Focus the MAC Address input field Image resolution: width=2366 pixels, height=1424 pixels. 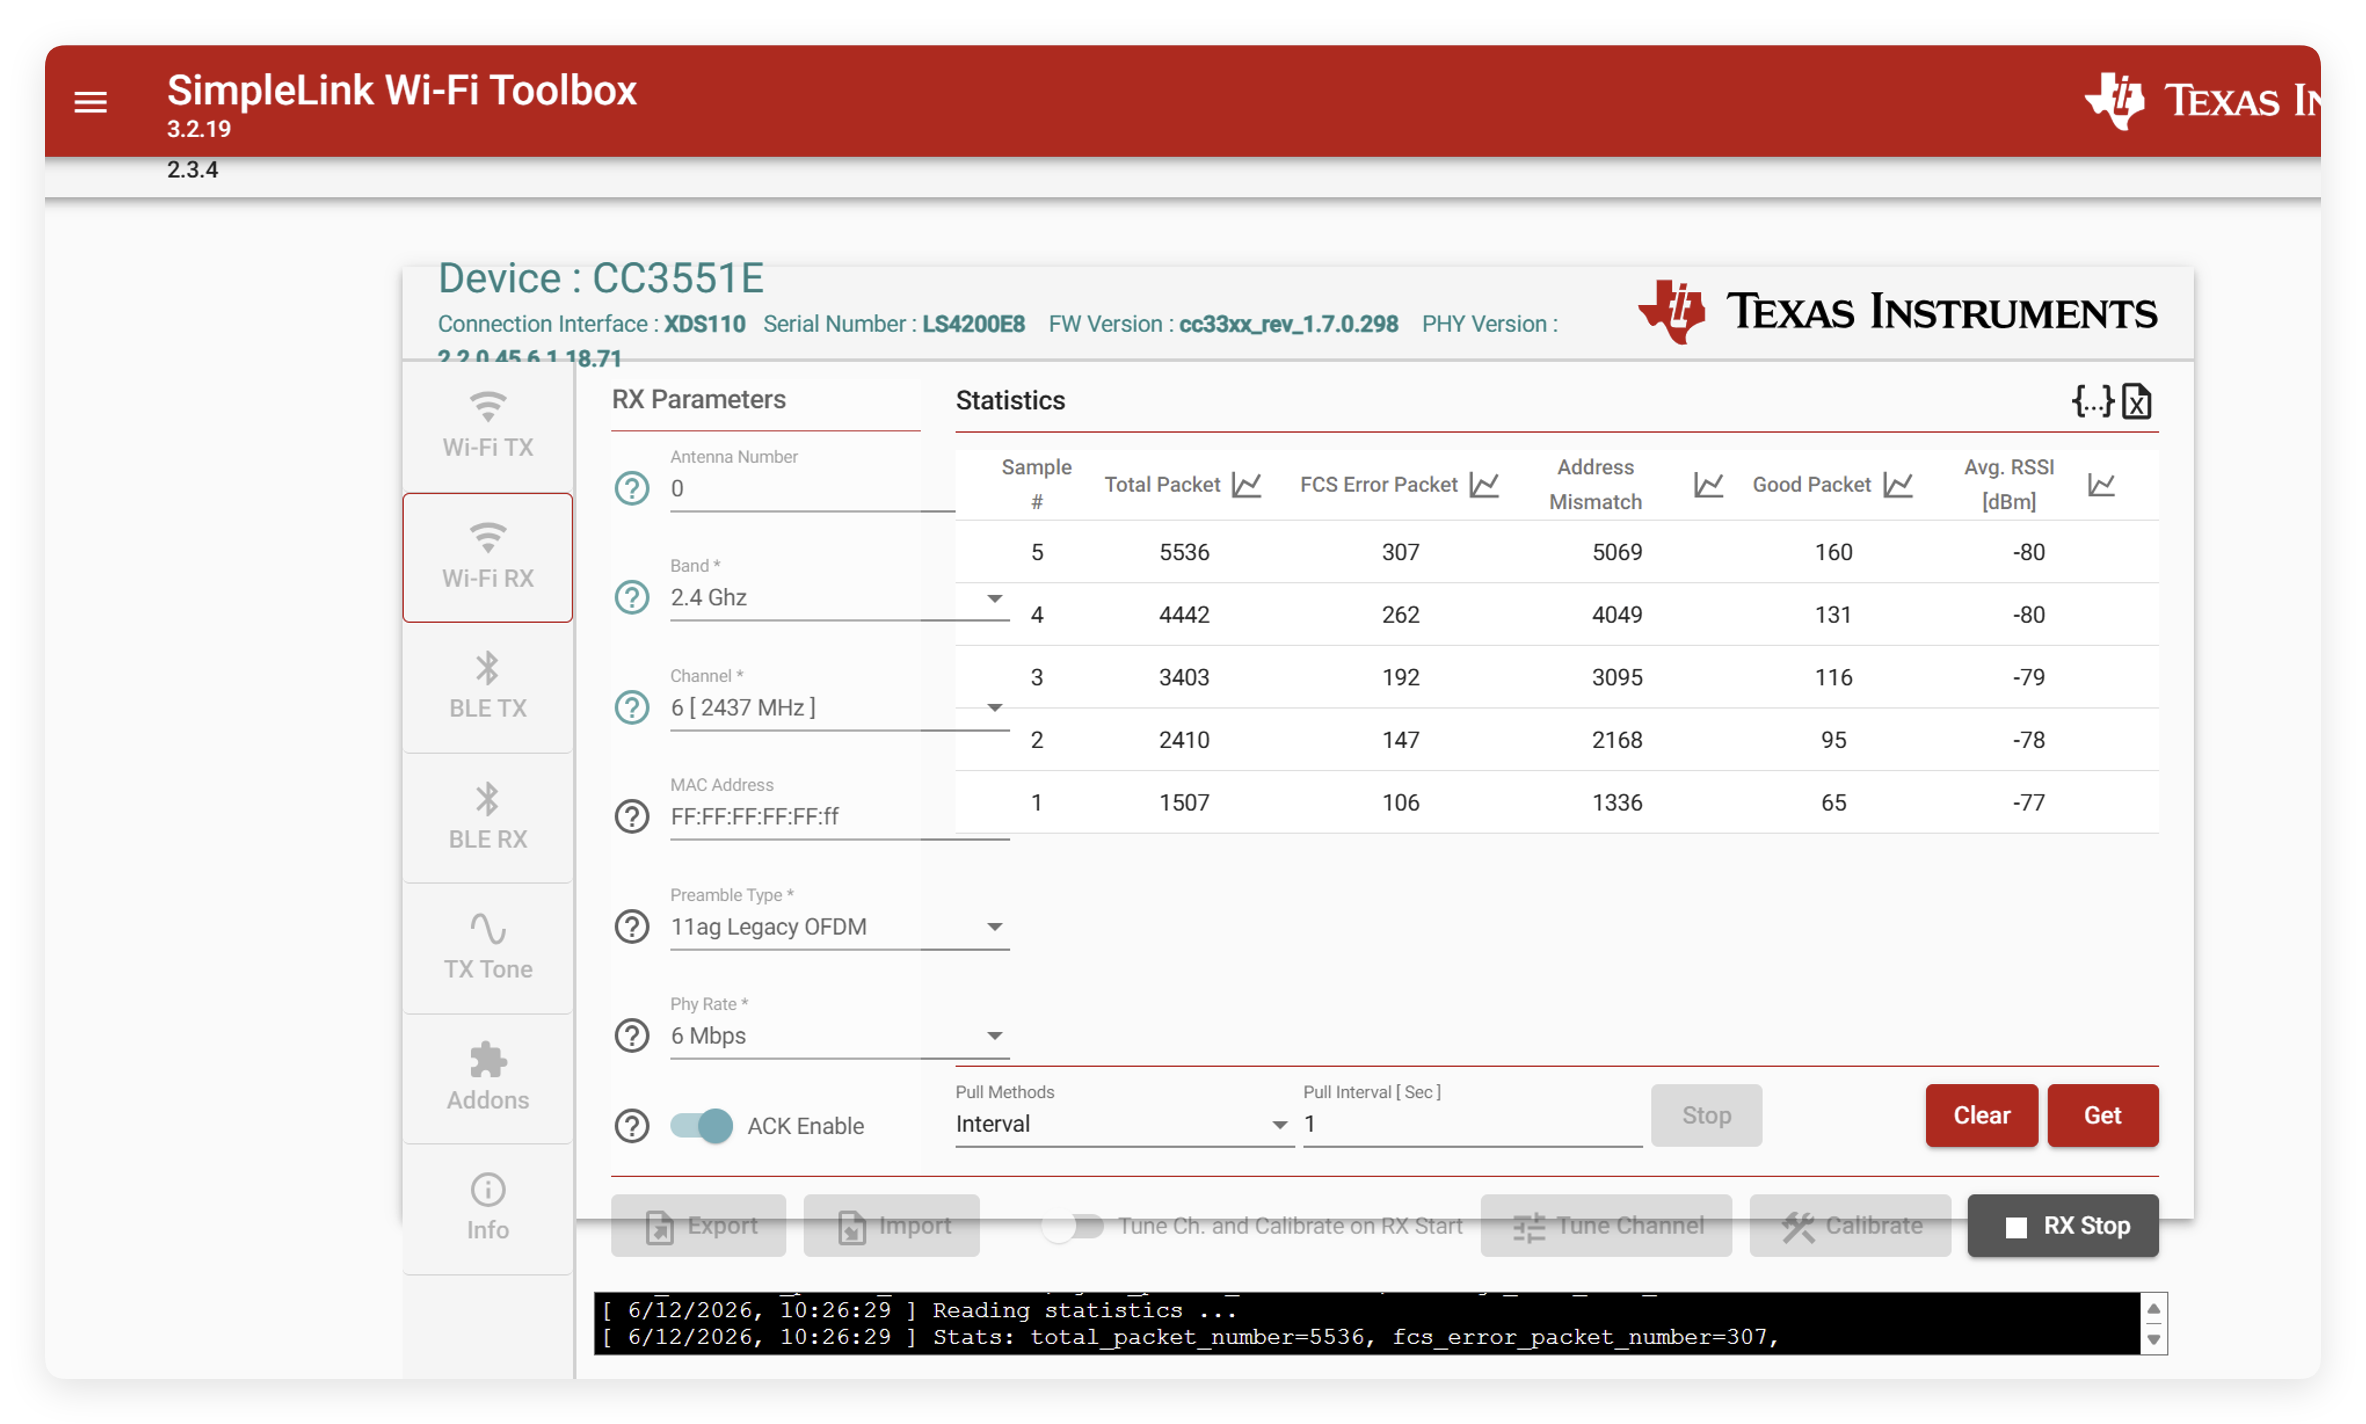tap(840, 817)
